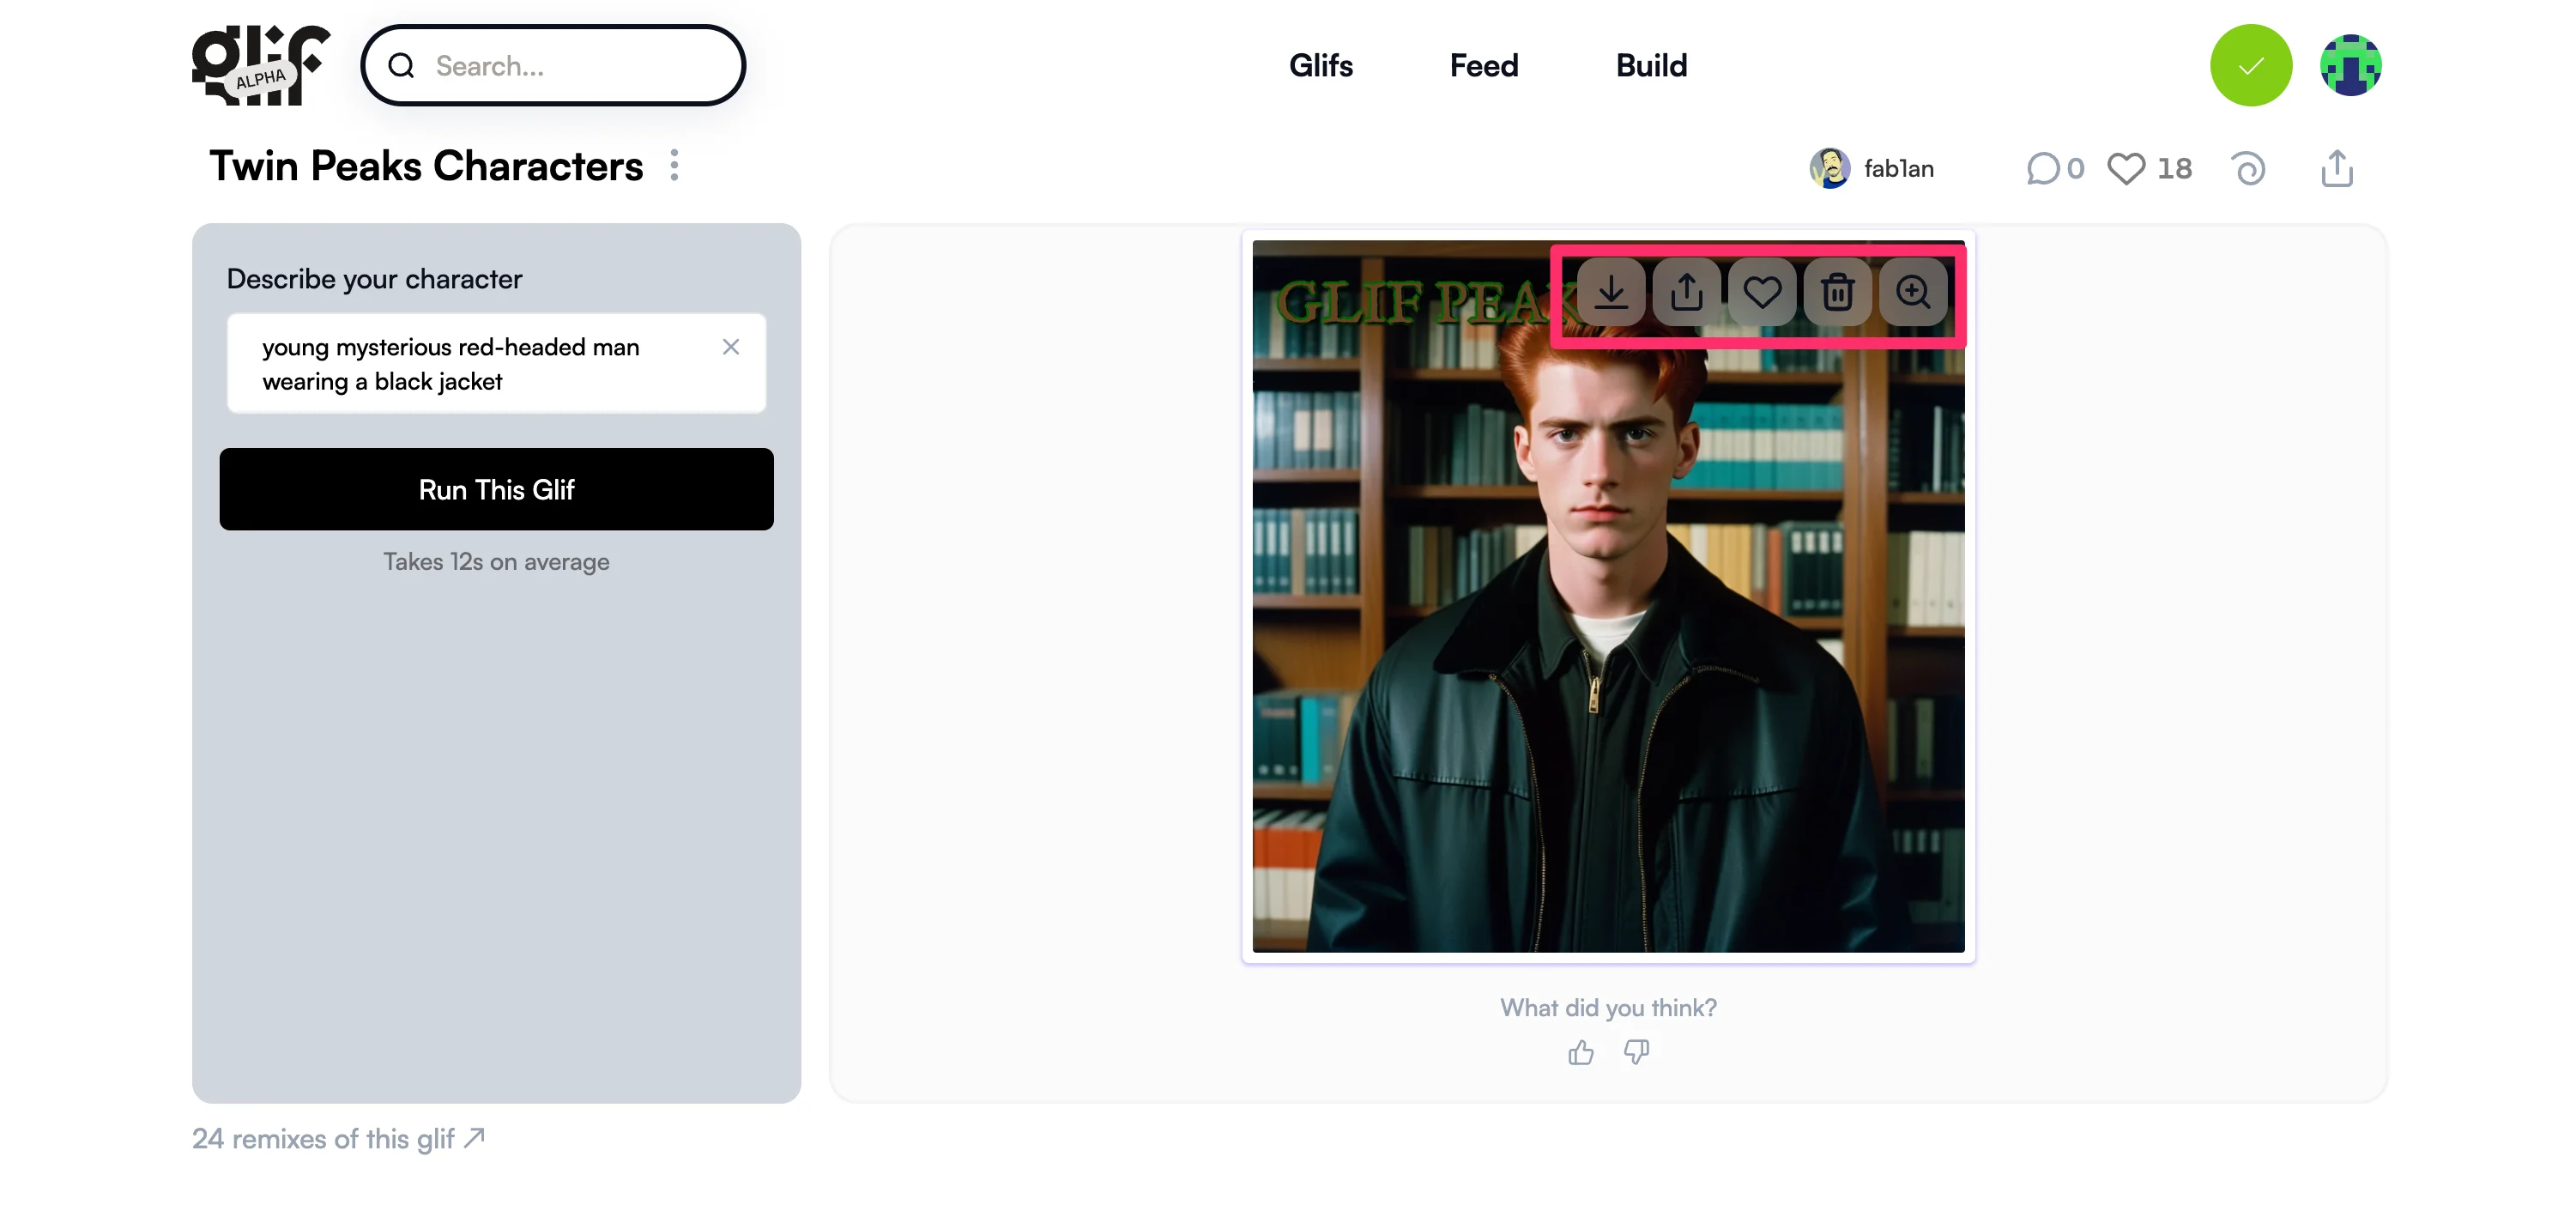Click the remix spiral icon
Viewport: 2576px width, 1205px height.
pos(2249,168)
